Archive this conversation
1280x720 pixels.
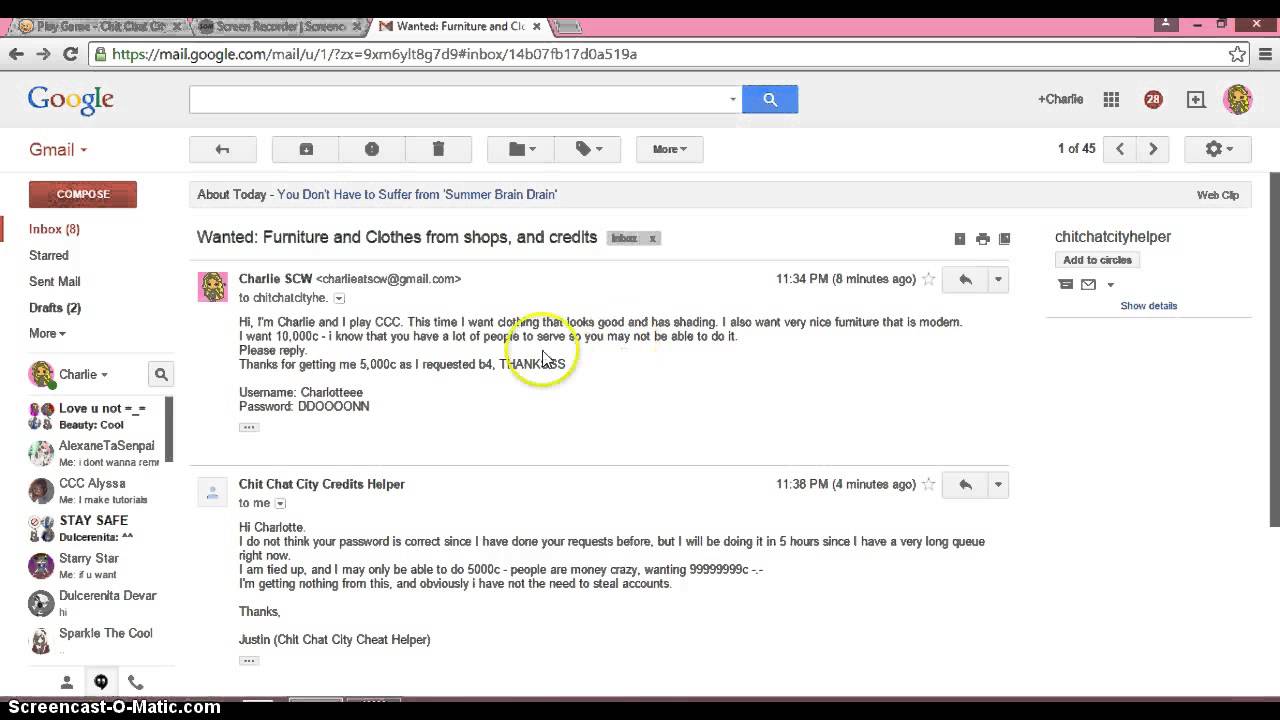(x=306, y=149)
